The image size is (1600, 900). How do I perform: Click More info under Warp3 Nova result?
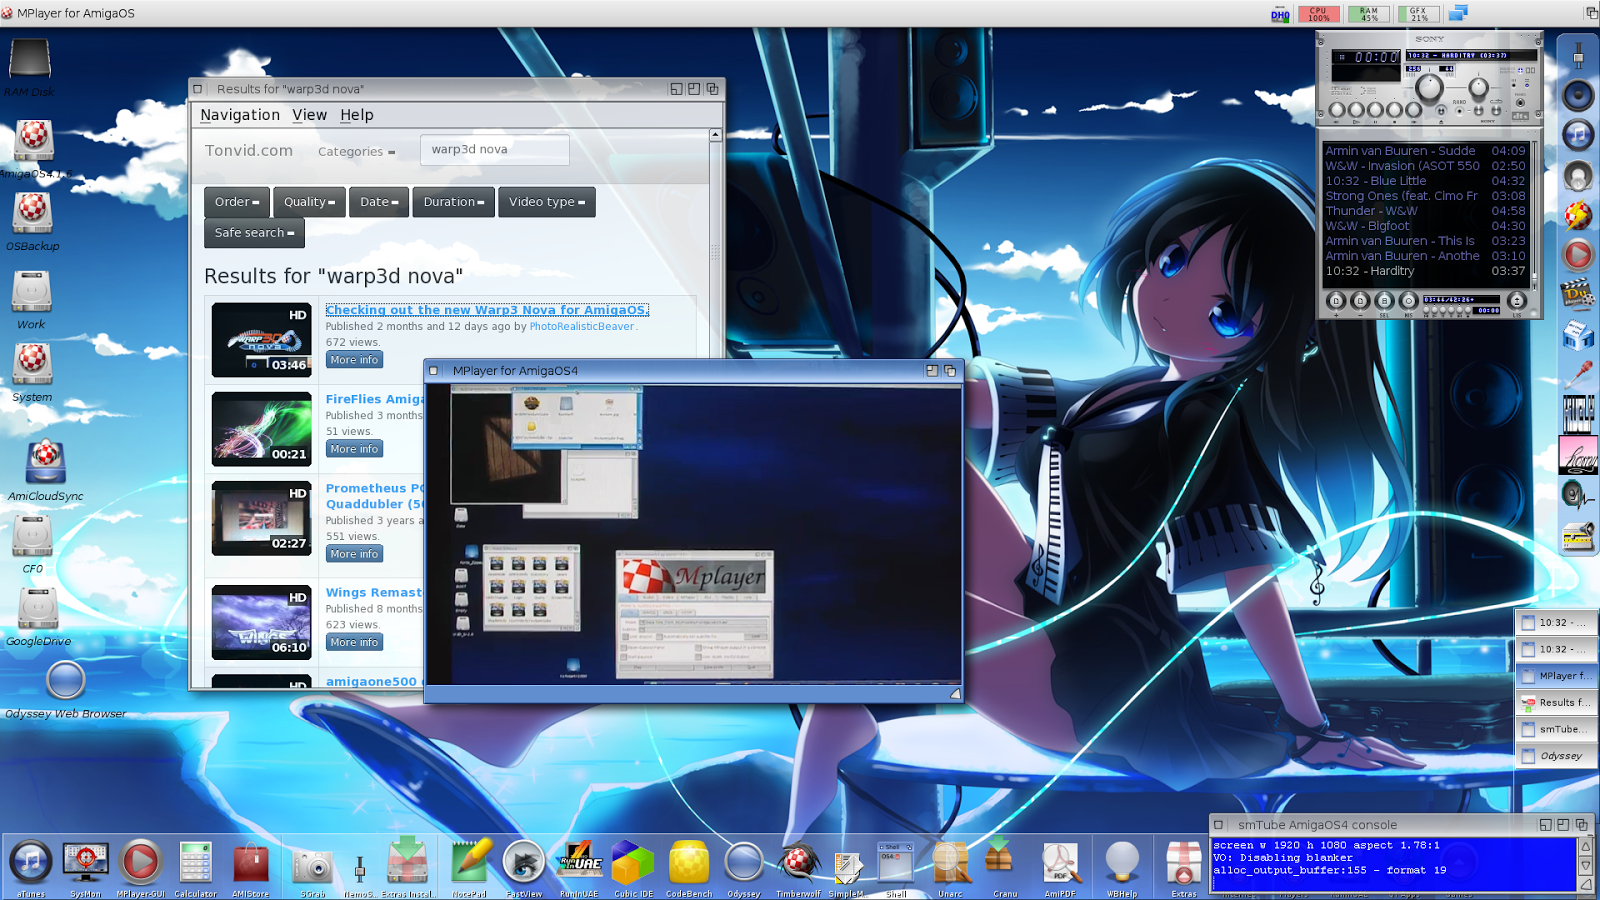(x=355, y=360)
